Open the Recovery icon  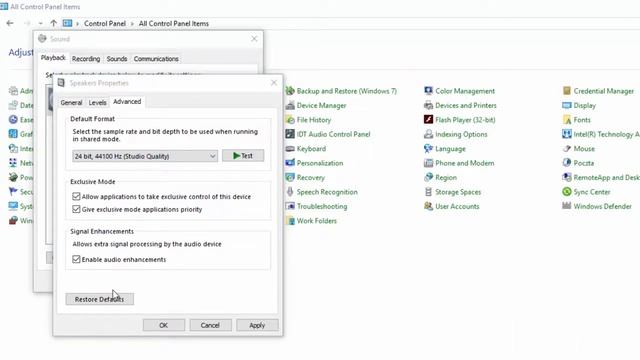point(290,178)
